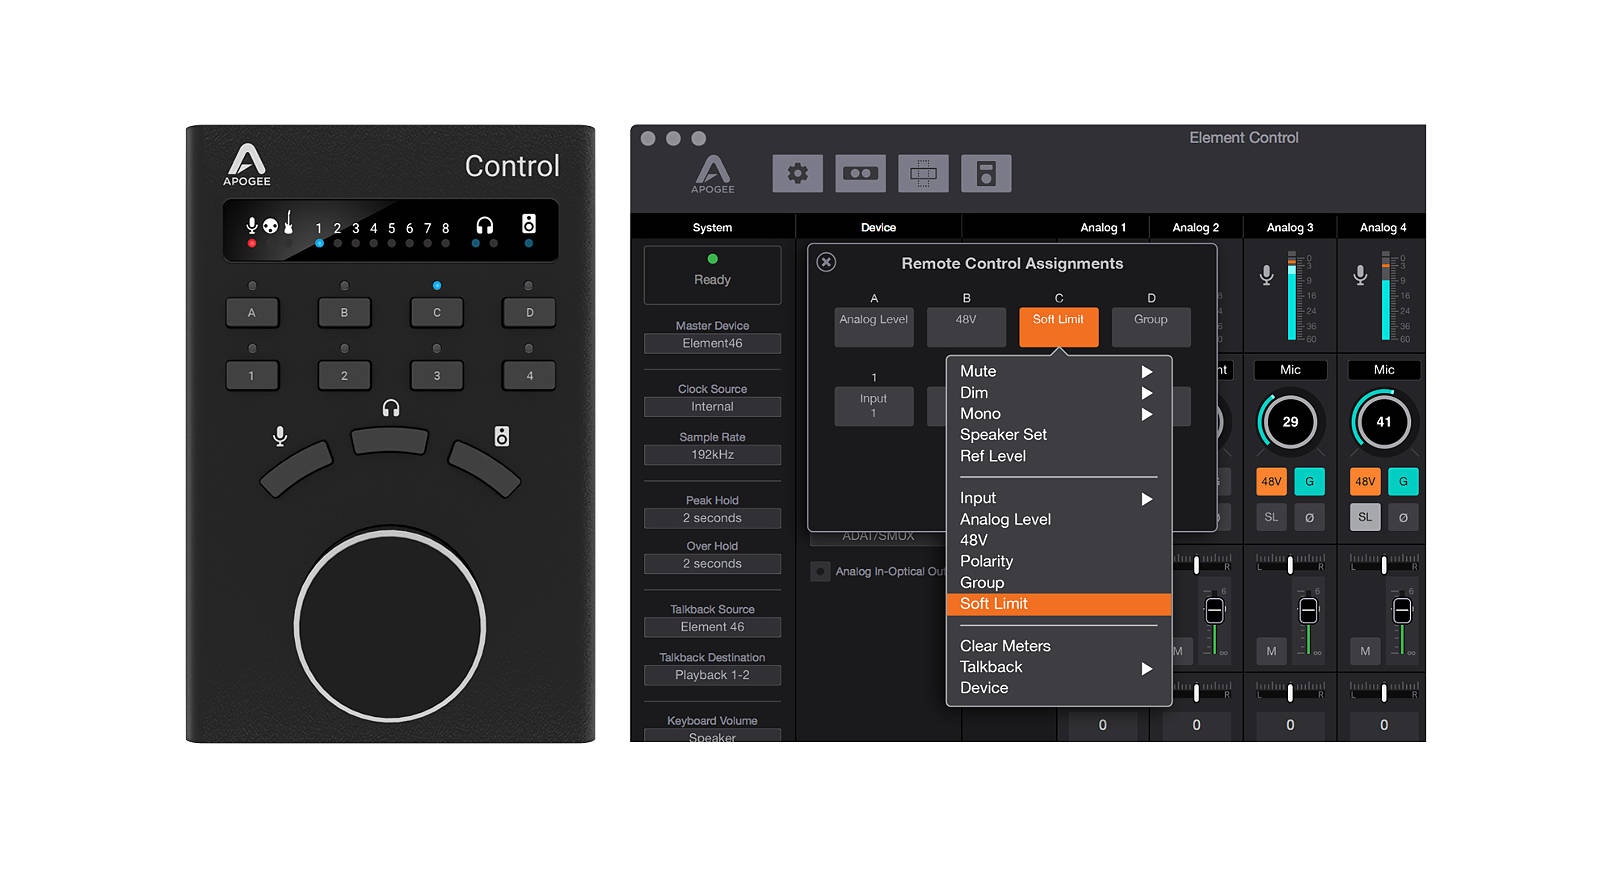Toggle 48V phantom power on Analog 3
The width and height of the screenshot is (1600, 873).
point(1271,481)
